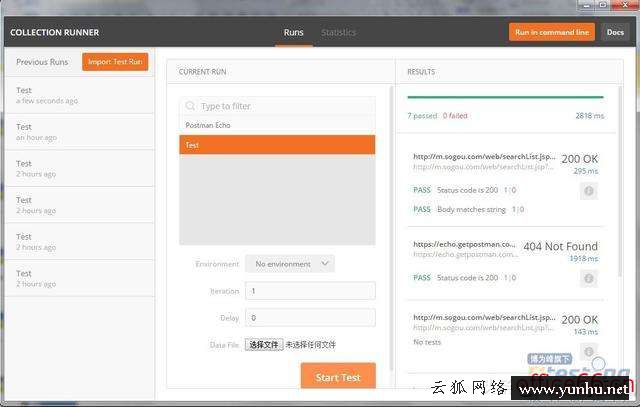This screenshot has width=640, height=407.
Task: Click the Previous Runs heading
Action: [x=42, y=62]
